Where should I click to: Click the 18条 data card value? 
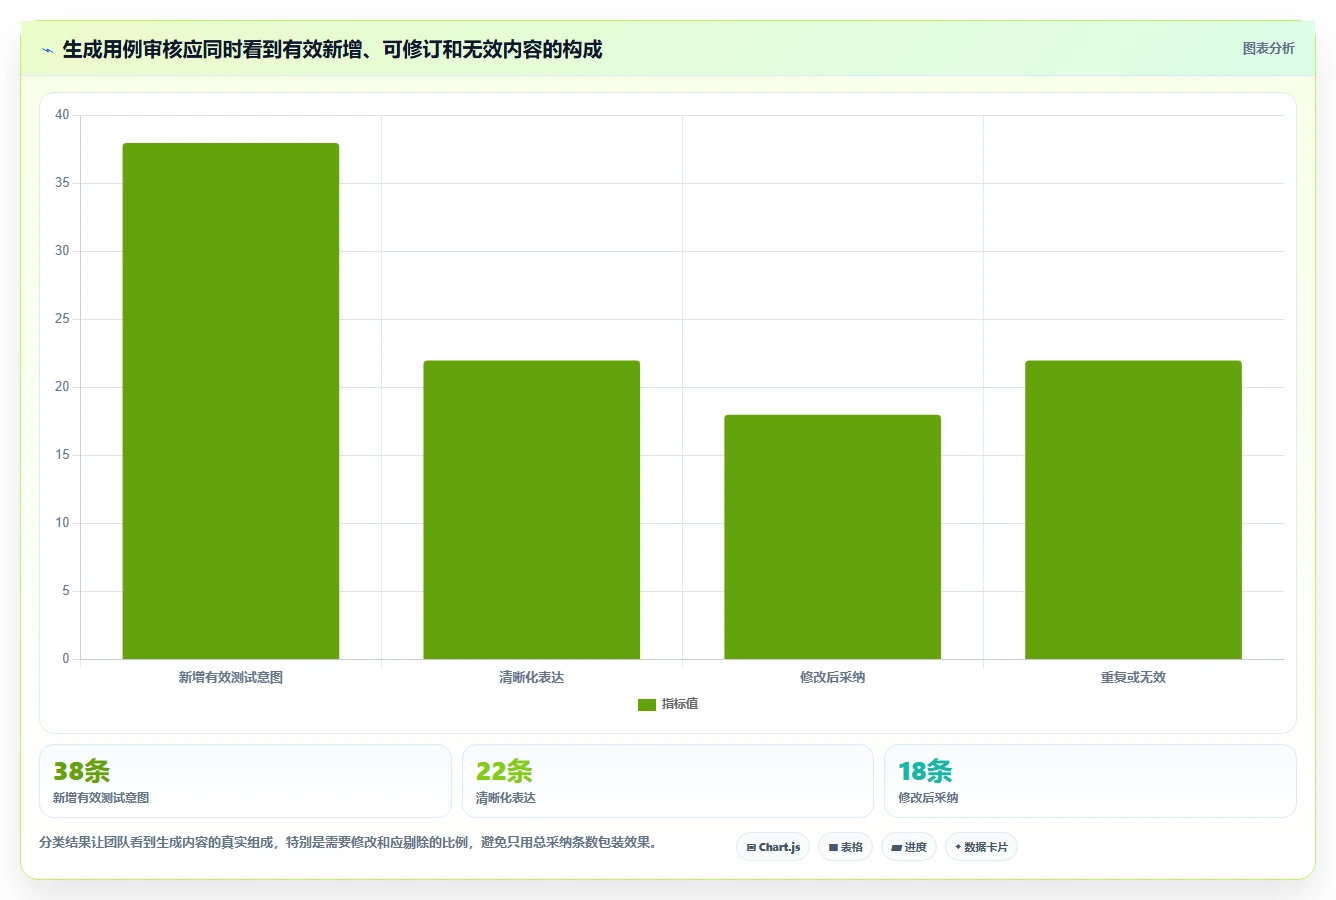point(926,771)
